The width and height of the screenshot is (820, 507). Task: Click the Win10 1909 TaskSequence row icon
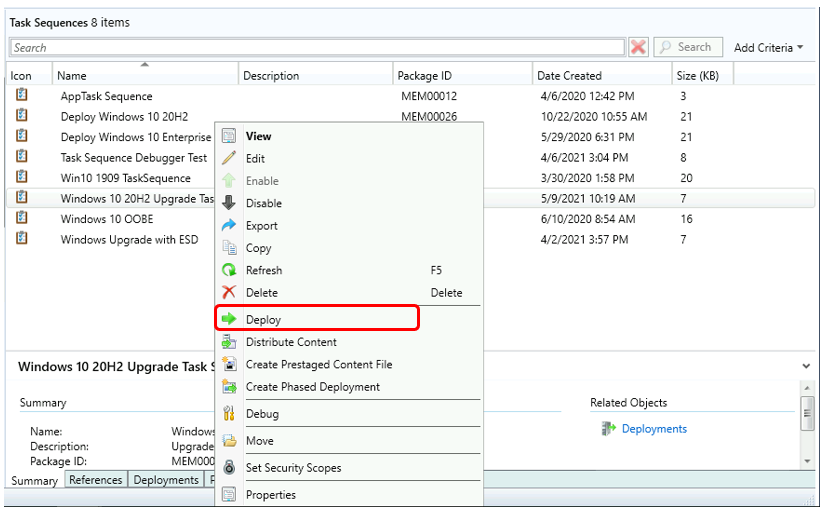coord(21,176)
